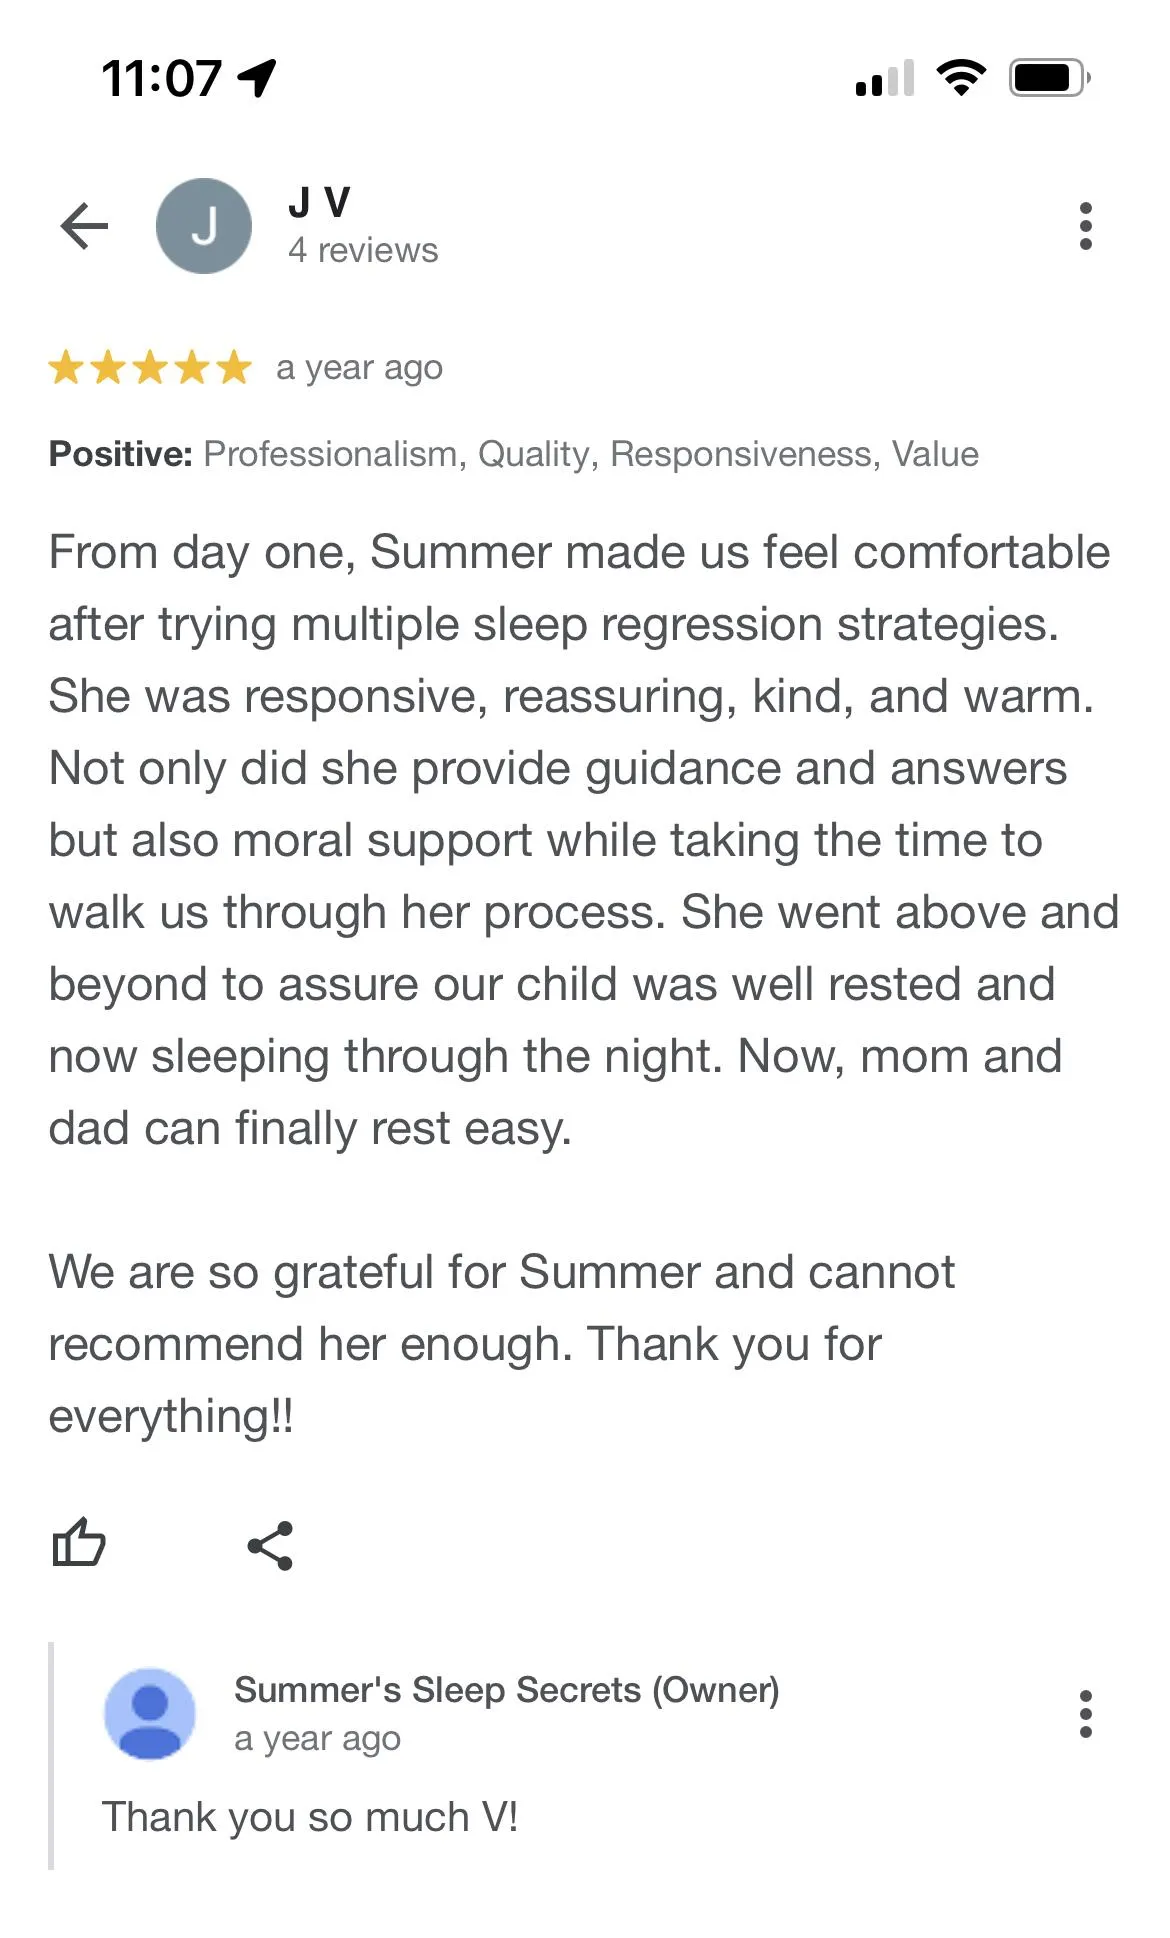Tap the Positive attributes line
This screenshot has width=1170, height=1938.
[514, 454]
